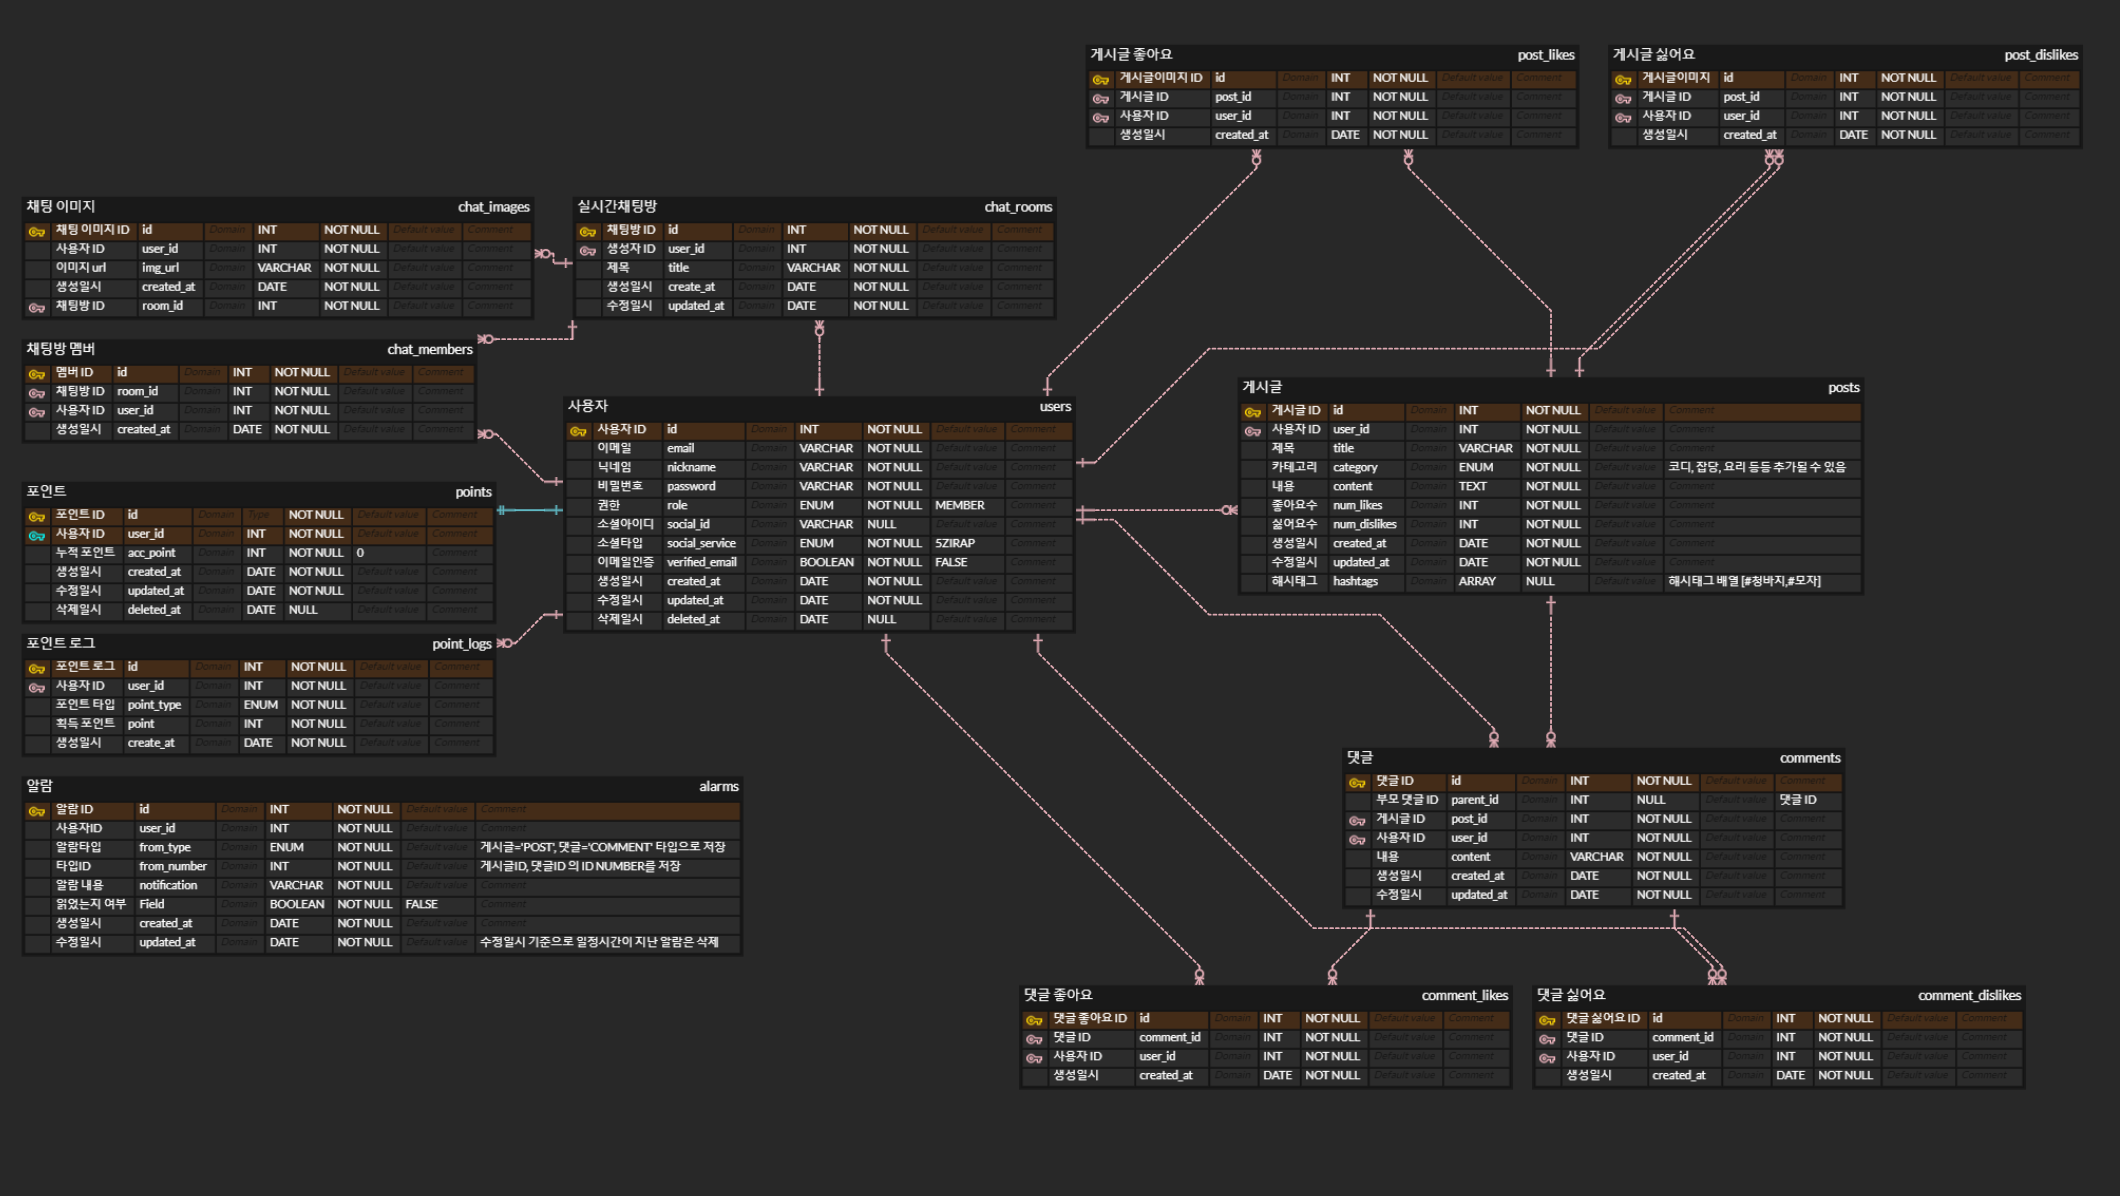
Task: Click the foreign key icon next to chat_images room_id
Action: point(37,307)
